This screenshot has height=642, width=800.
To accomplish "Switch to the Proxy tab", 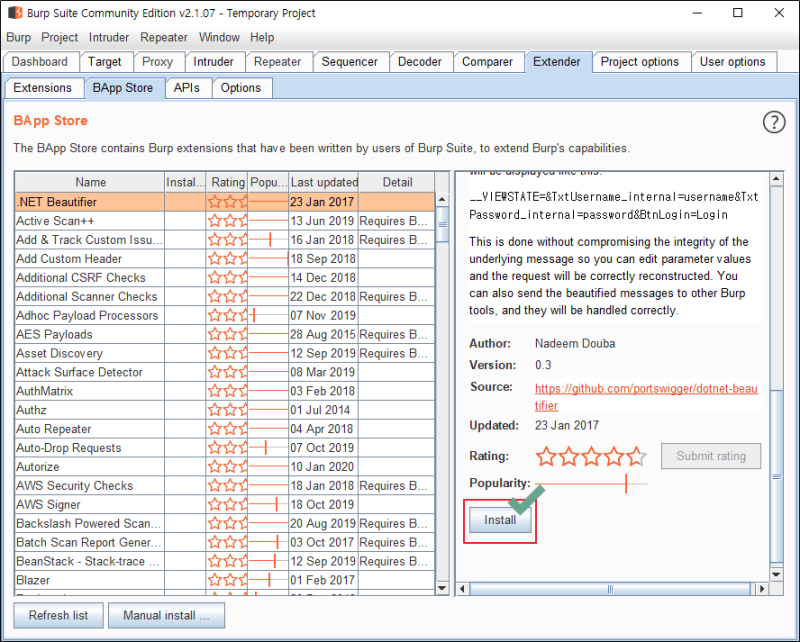I will coord(158,62).
